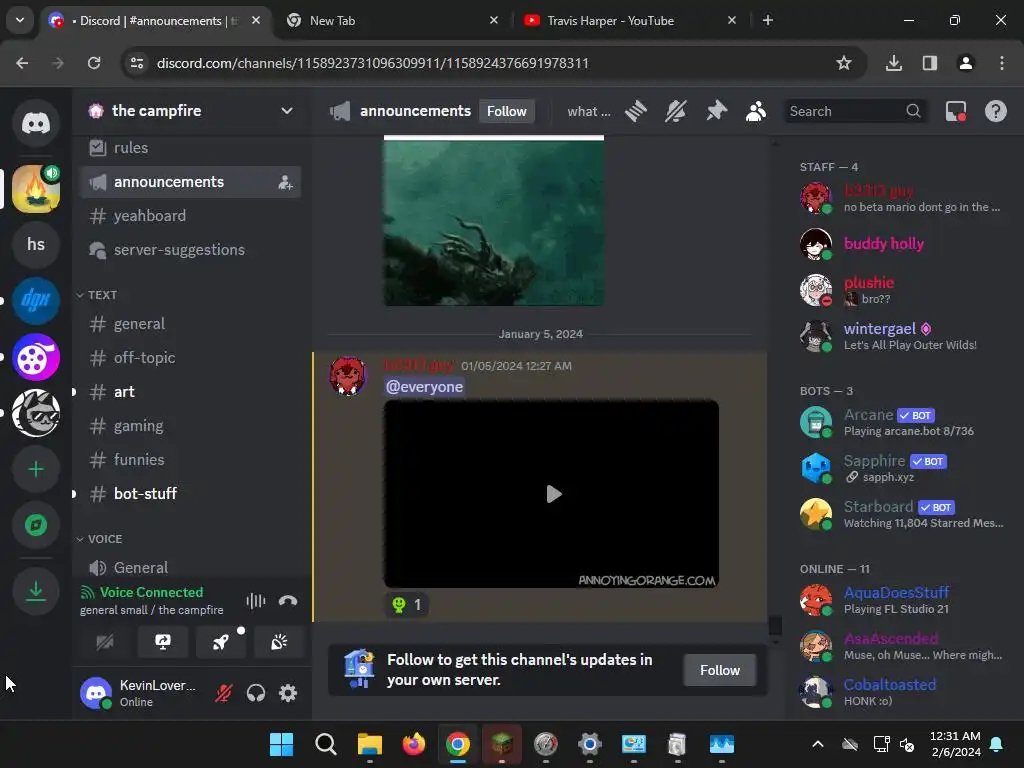Collapse the TEXT channel category

(97, 295)
